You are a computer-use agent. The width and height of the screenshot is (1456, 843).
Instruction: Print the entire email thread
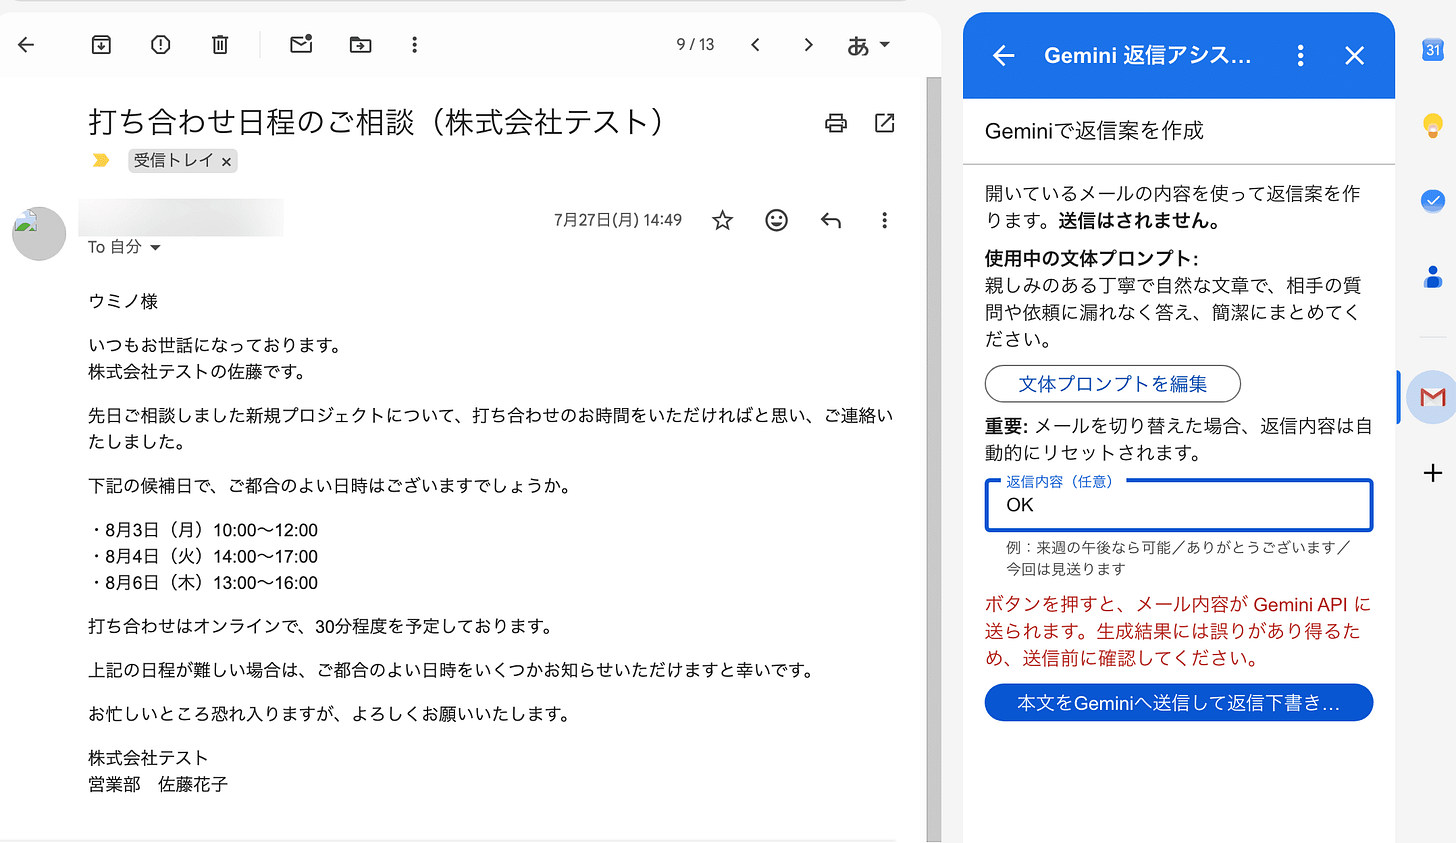(x=836, y=123)
